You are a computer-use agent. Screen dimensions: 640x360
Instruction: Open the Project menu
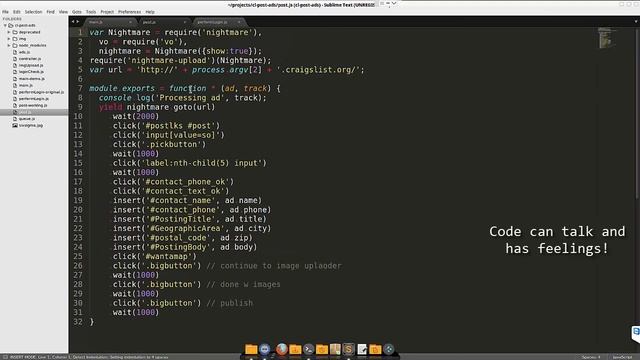pyautogui.click(x=107, y=12)
